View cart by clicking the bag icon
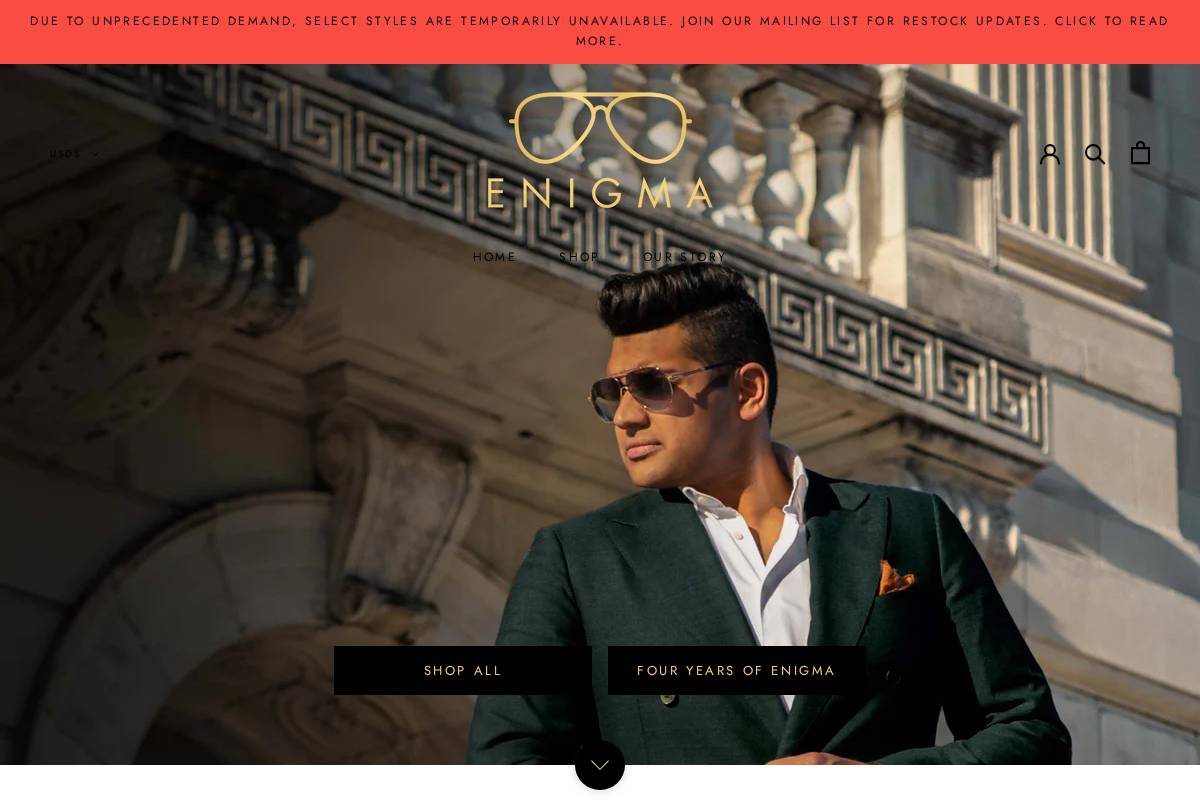1200x800 pixels. (x=1140, y=153)
